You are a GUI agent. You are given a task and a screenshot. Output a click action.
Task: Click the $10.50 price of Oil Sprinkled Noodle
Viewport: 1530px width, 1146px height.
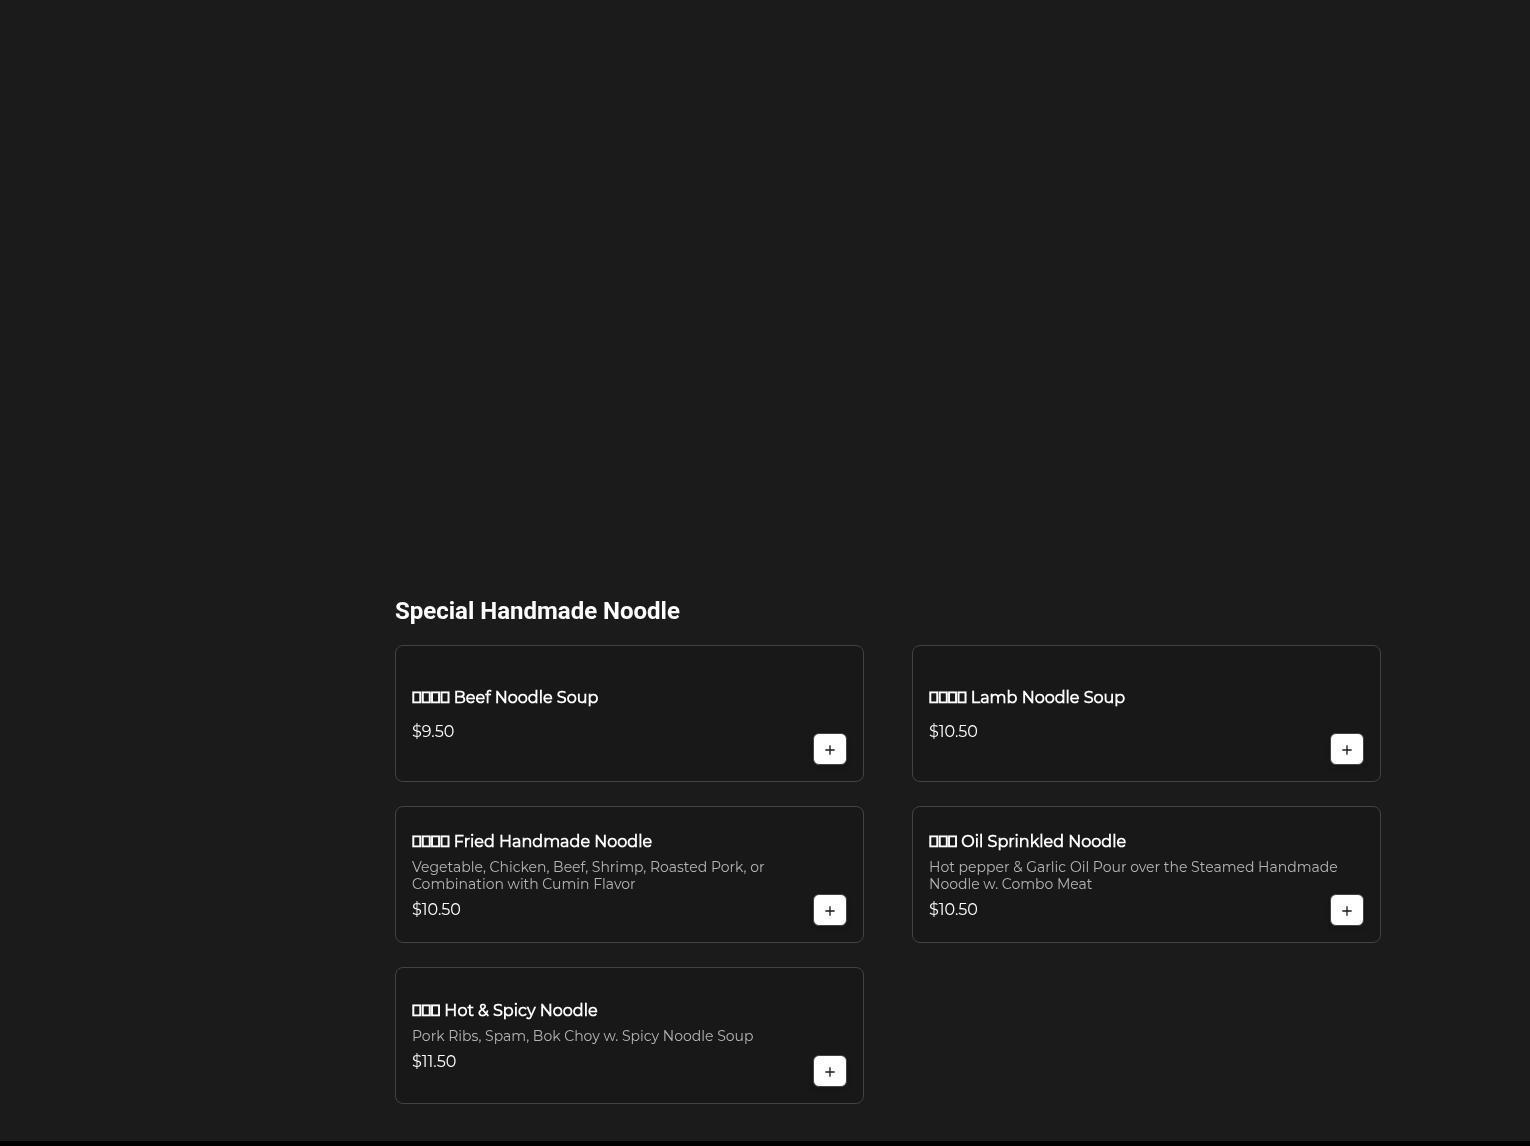(953, 910)
